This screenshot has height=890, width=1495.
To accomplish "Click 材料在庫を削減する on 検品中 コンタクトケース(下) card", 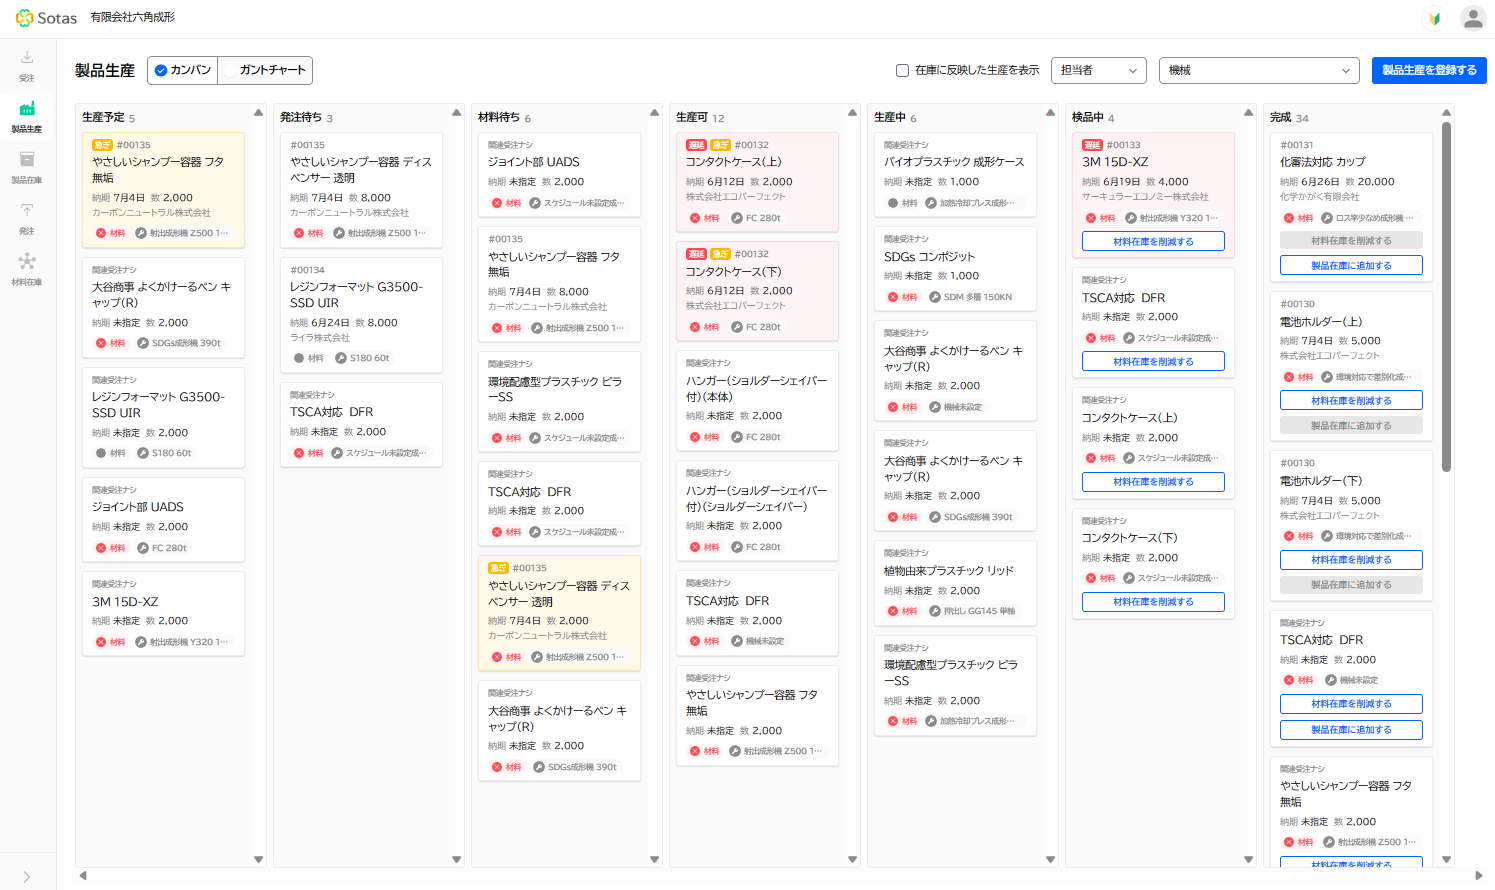I will [x=1153, y=602].
